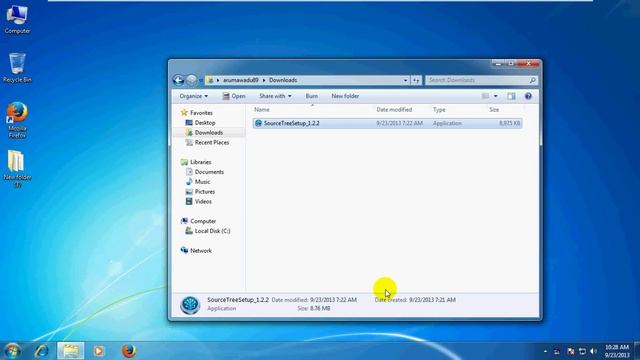Image resolution: width=640 pixels, height=360 pixels.
Task: Click the Open toolbar button
Action: (234, 96)
